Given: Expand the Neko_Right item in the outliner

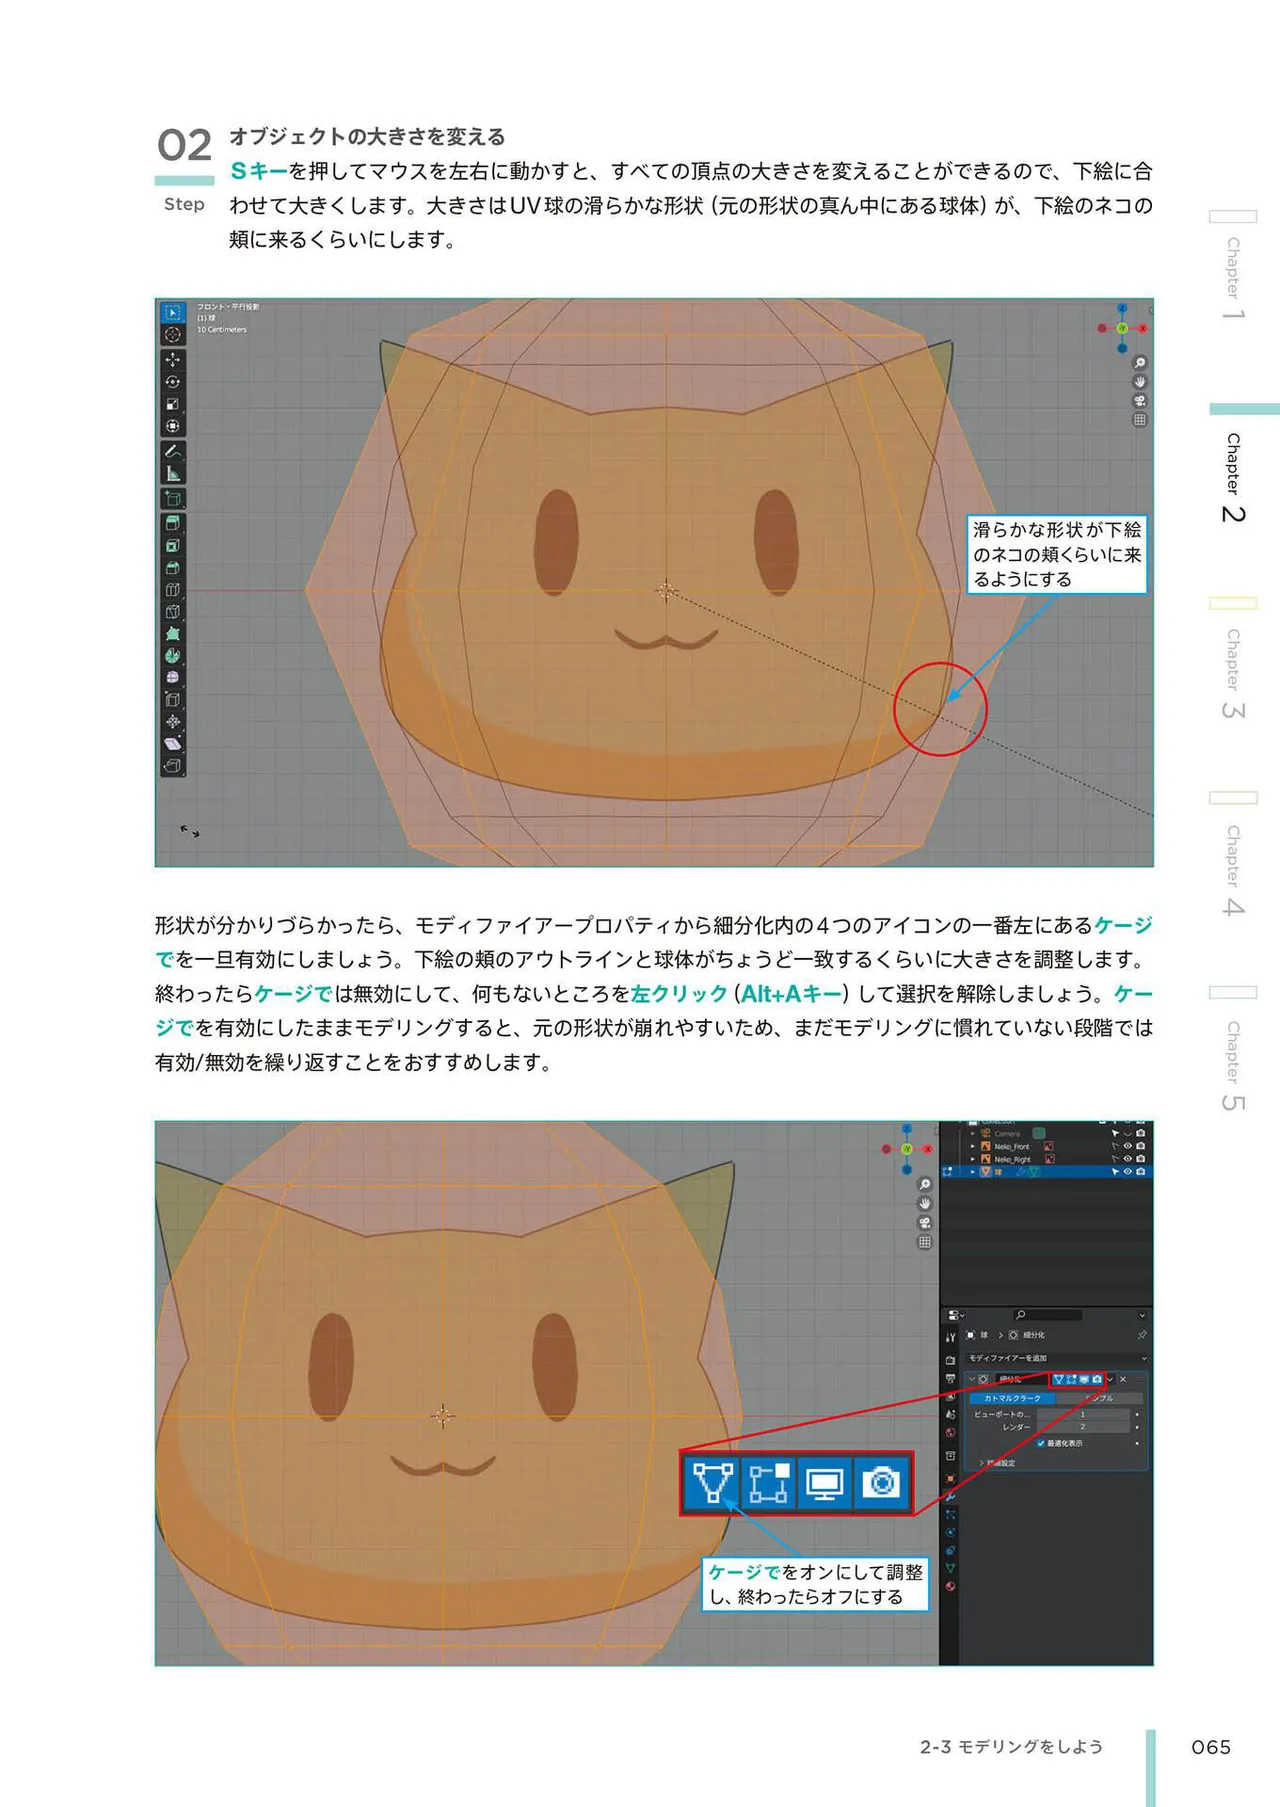Looking at the screenshot, I should click(x=972, y=1159).
